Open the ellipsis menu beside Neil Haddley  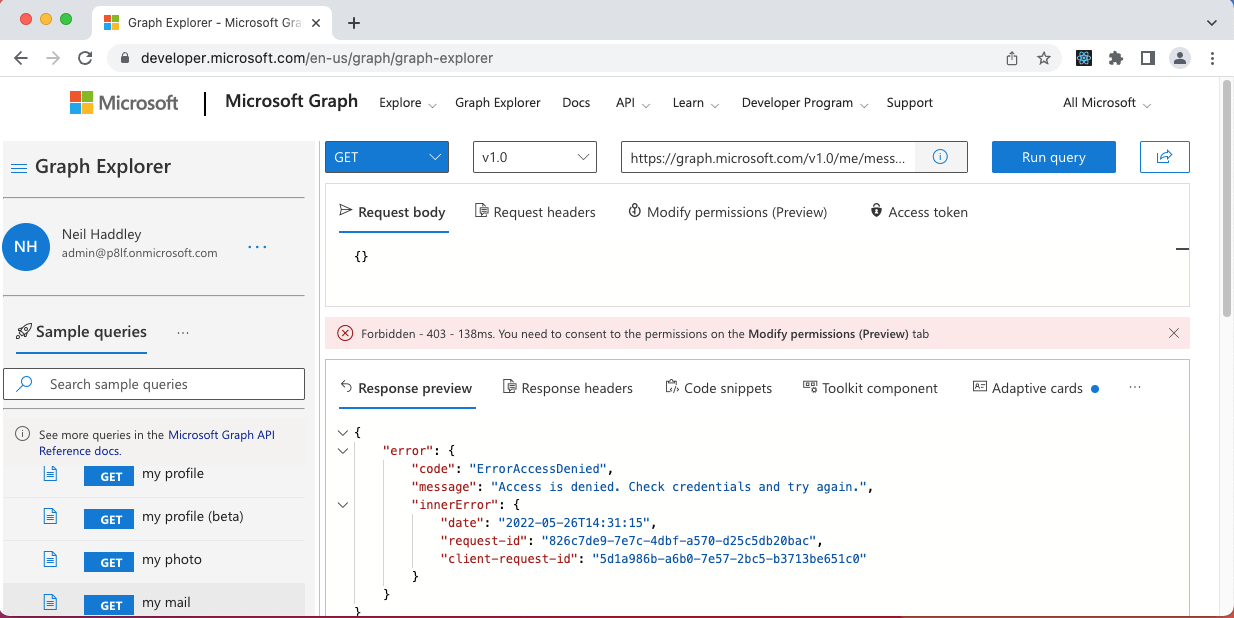tap(257, 246)
